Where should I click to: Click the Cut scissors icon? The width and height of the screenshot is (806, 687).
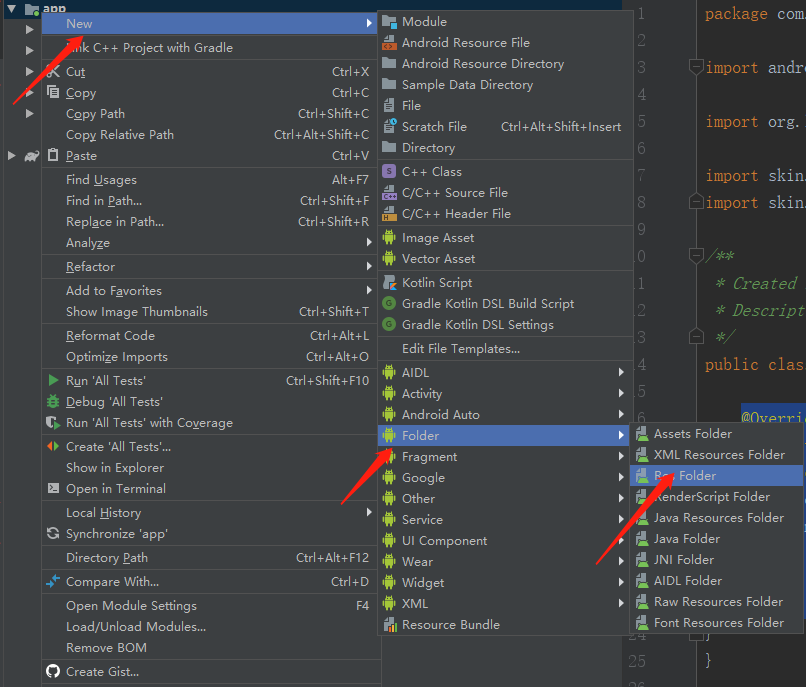coord(53,71)
